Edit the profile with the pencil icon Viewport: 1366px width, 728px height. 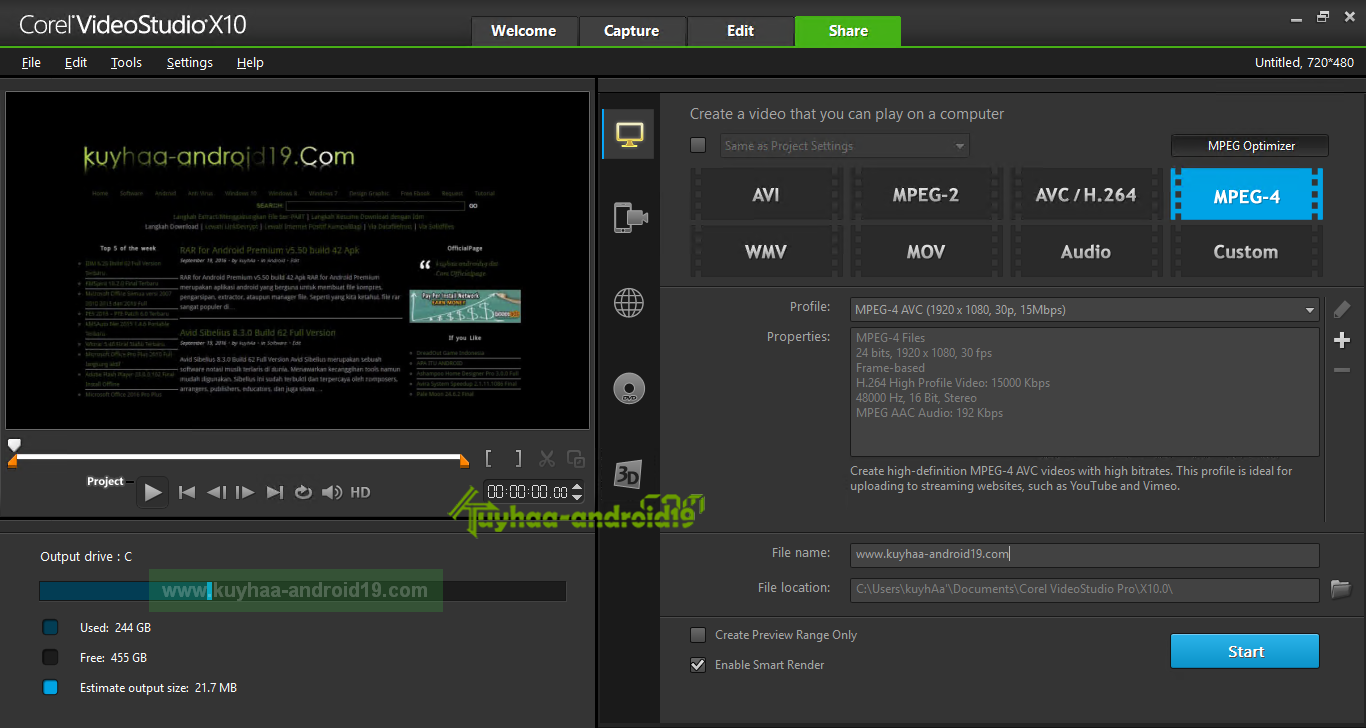coord(1342,309)
